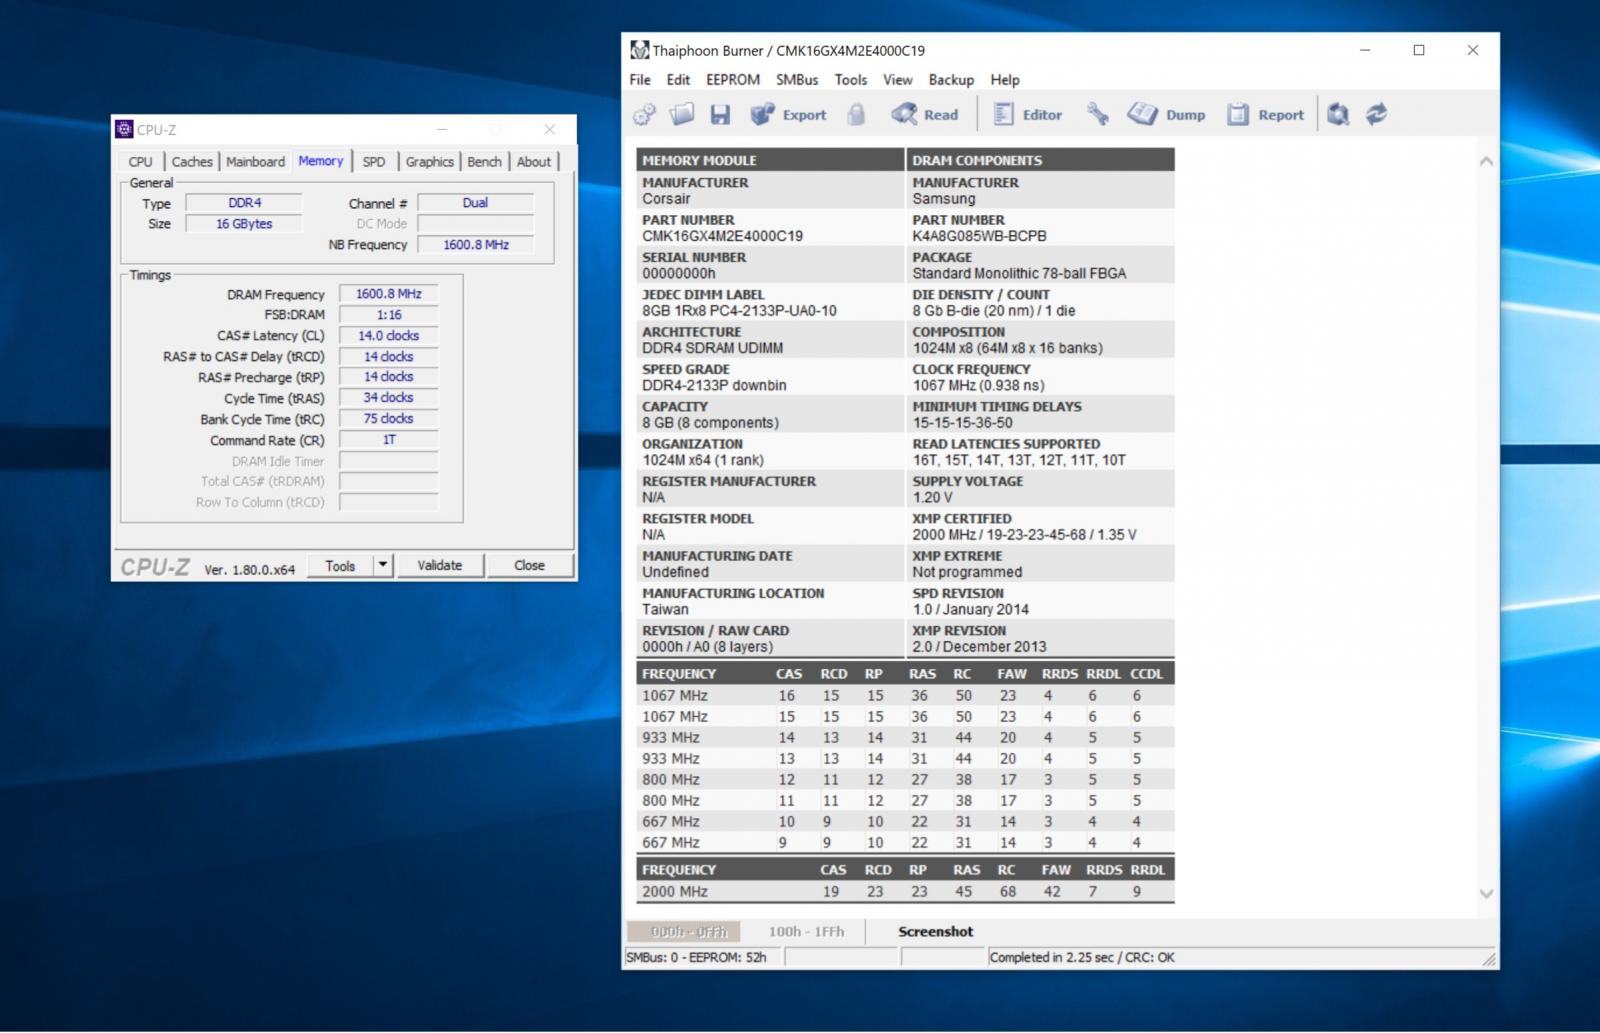Click the Report toolbar button
This screenshot has height=1033, width=1600.
pyautogui.click(x=1266, y=115)
